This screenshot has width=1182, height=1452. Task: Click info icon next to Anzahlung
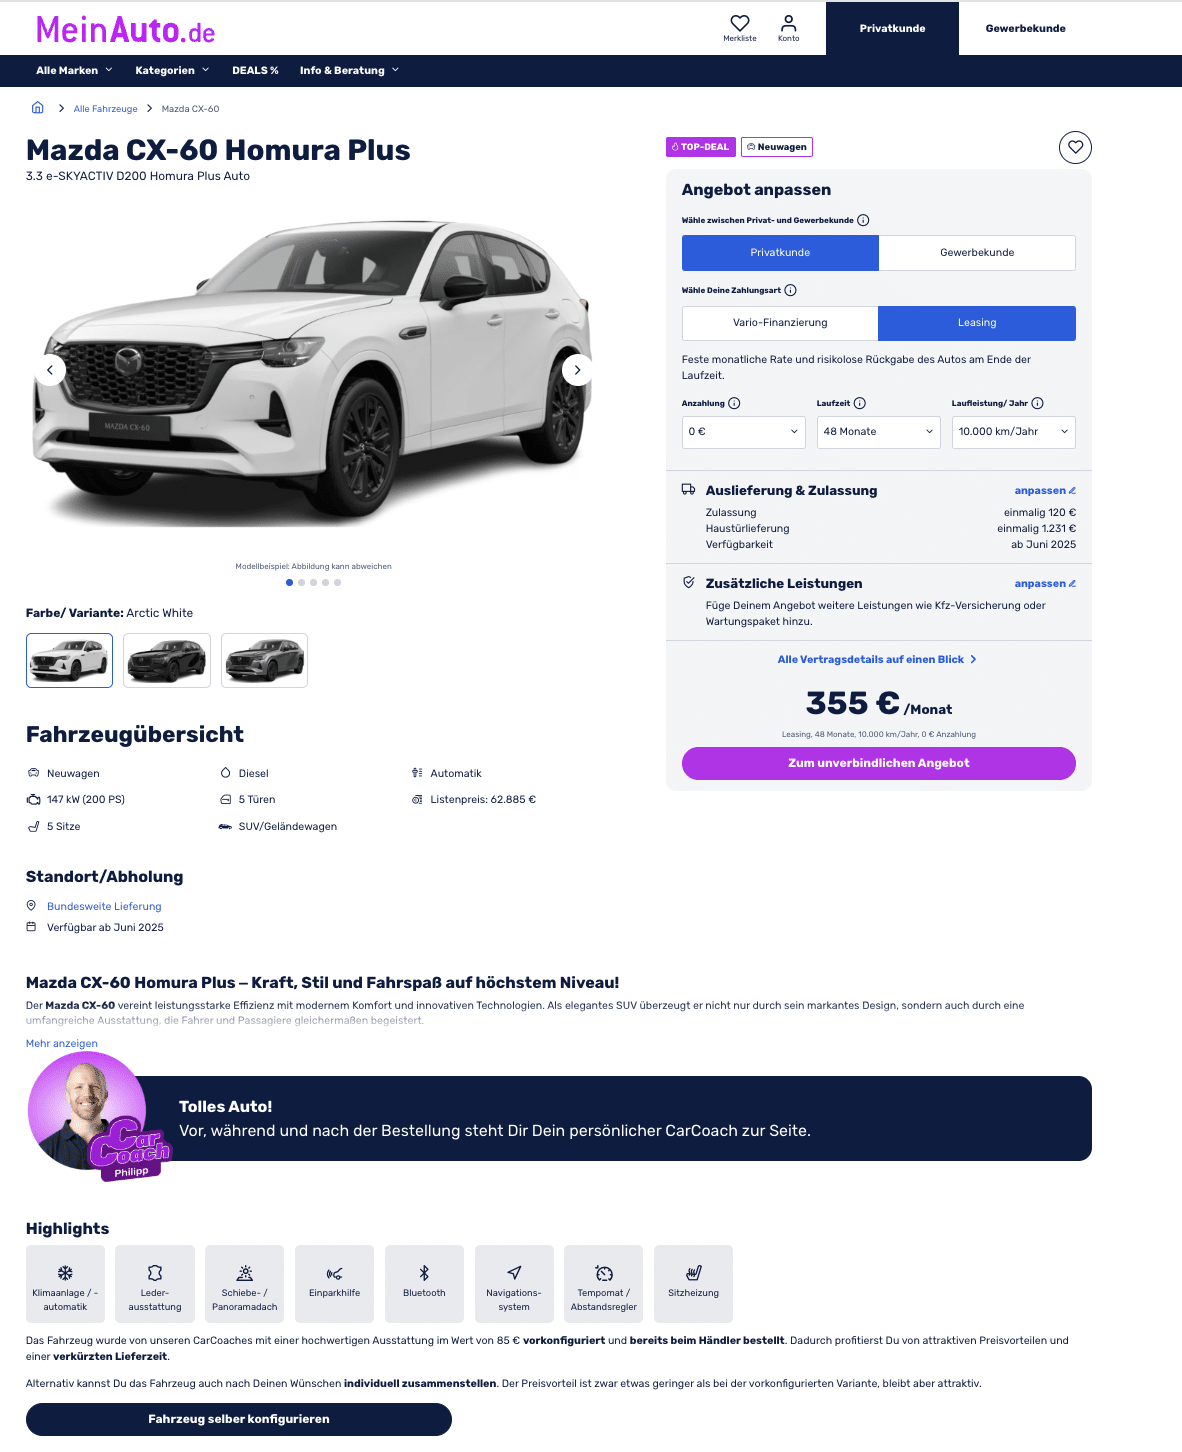coord(734,403)
